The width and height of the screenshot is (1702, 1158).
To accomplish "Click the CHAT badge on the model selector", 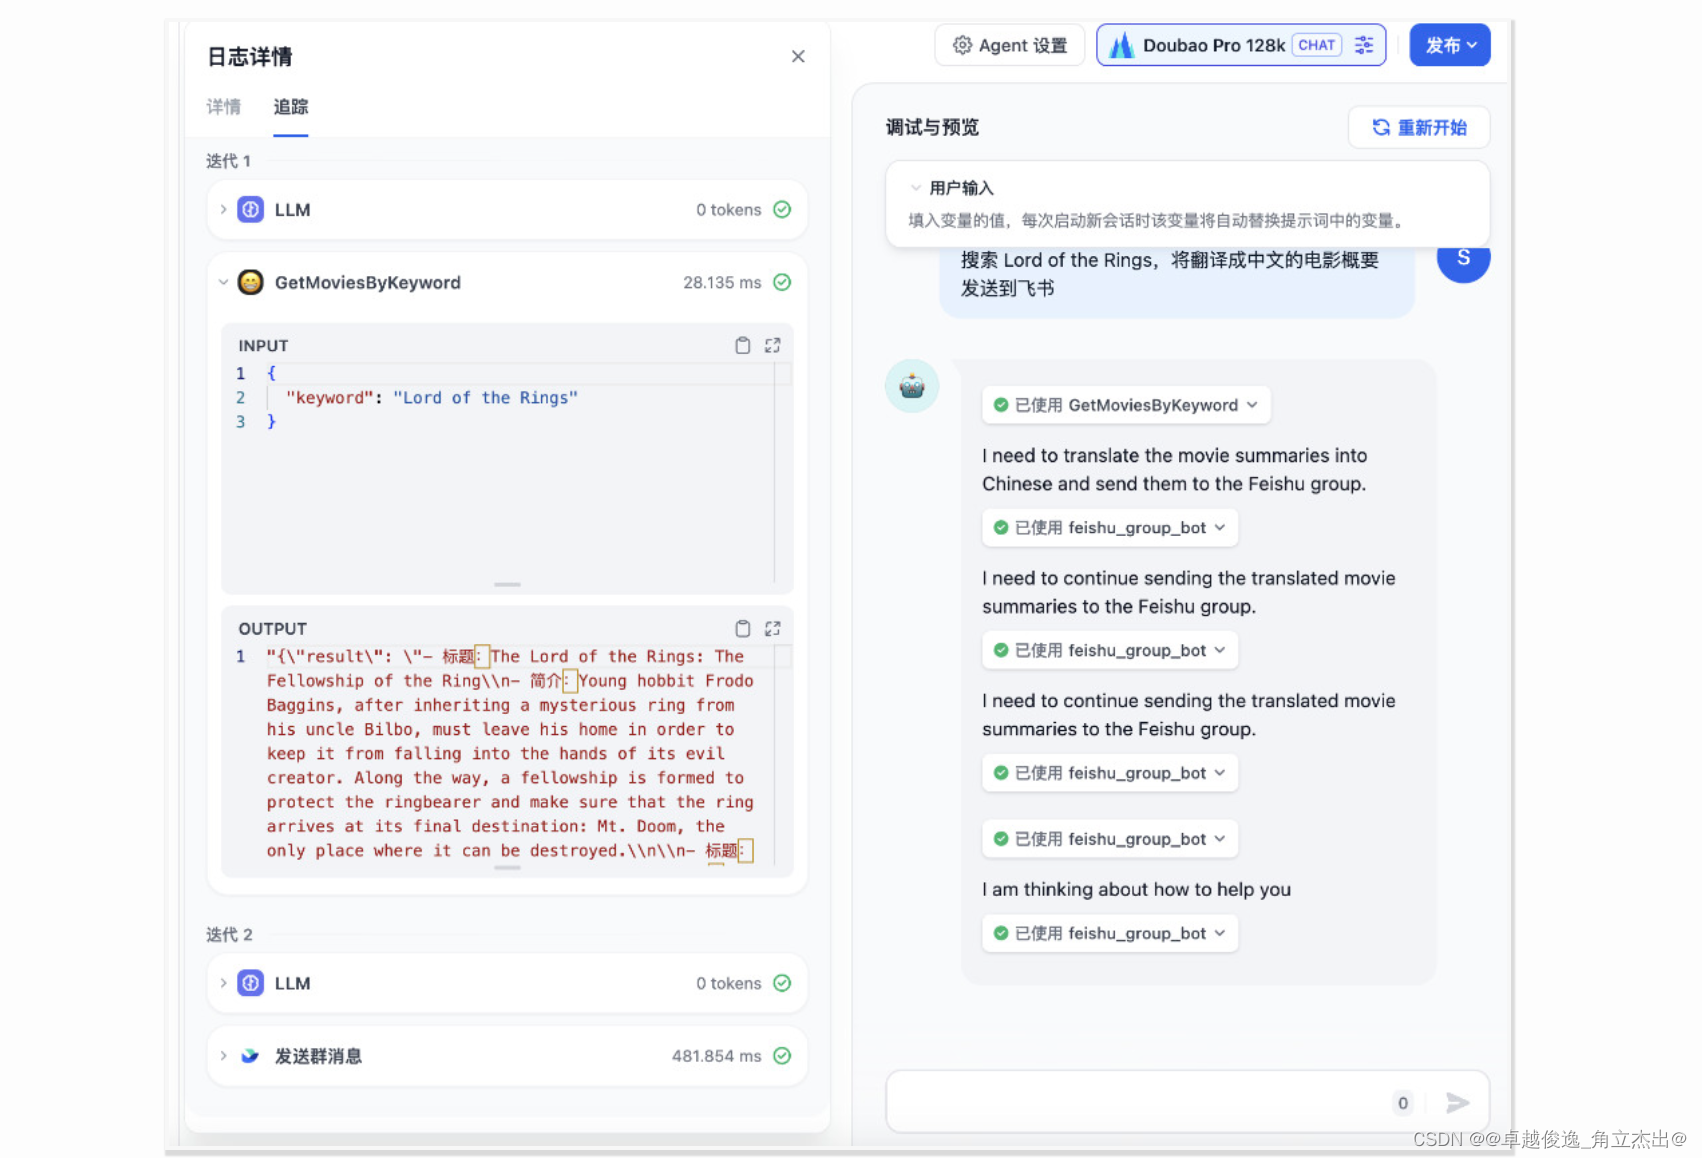I will (x=1316, y=45).
